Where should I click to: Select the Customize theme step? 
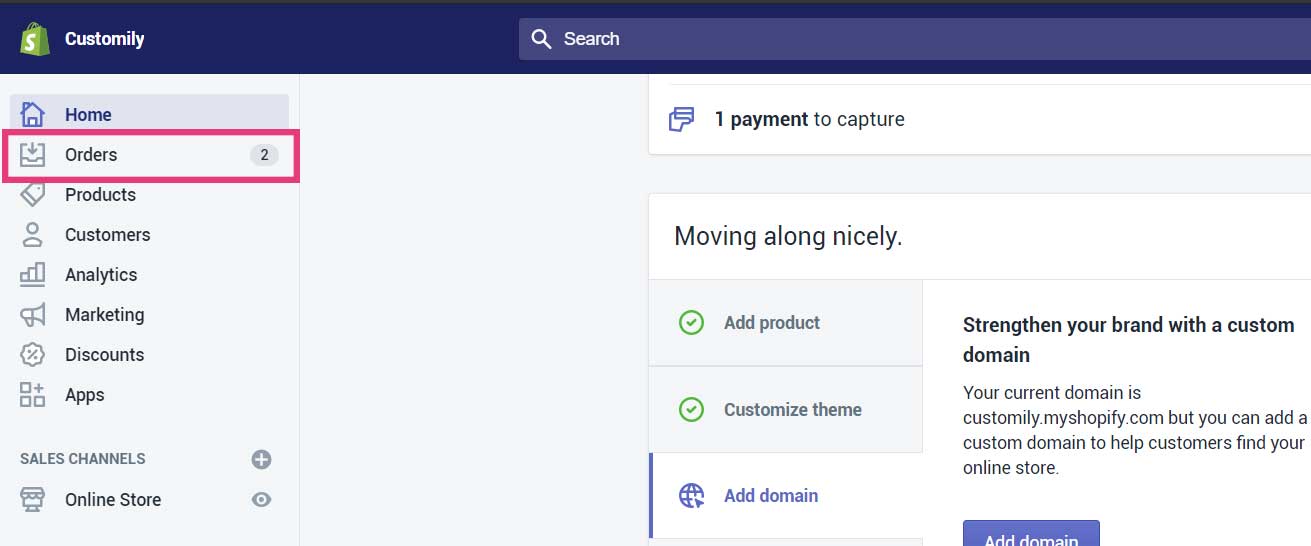pyautogui.click(x=792, y=410)
